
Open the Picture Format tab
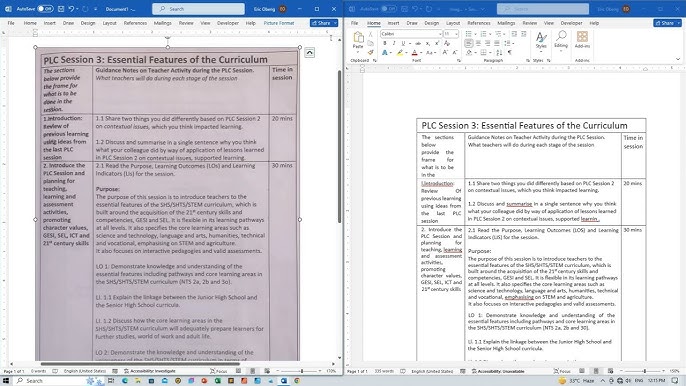tap(279, 23)
